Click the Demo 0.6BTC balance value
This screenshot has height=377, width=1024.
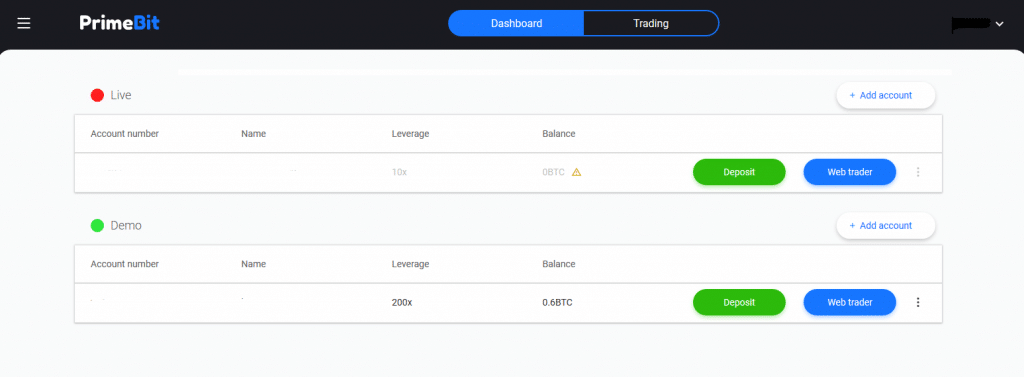tap(558, 303)
